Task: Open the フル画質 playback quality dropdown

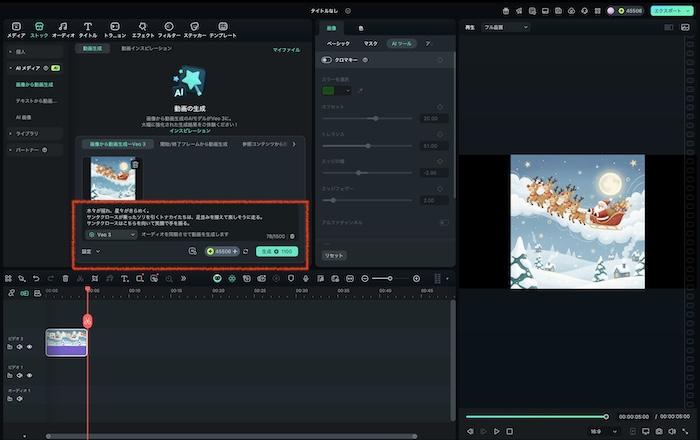Action: [505, 27]
